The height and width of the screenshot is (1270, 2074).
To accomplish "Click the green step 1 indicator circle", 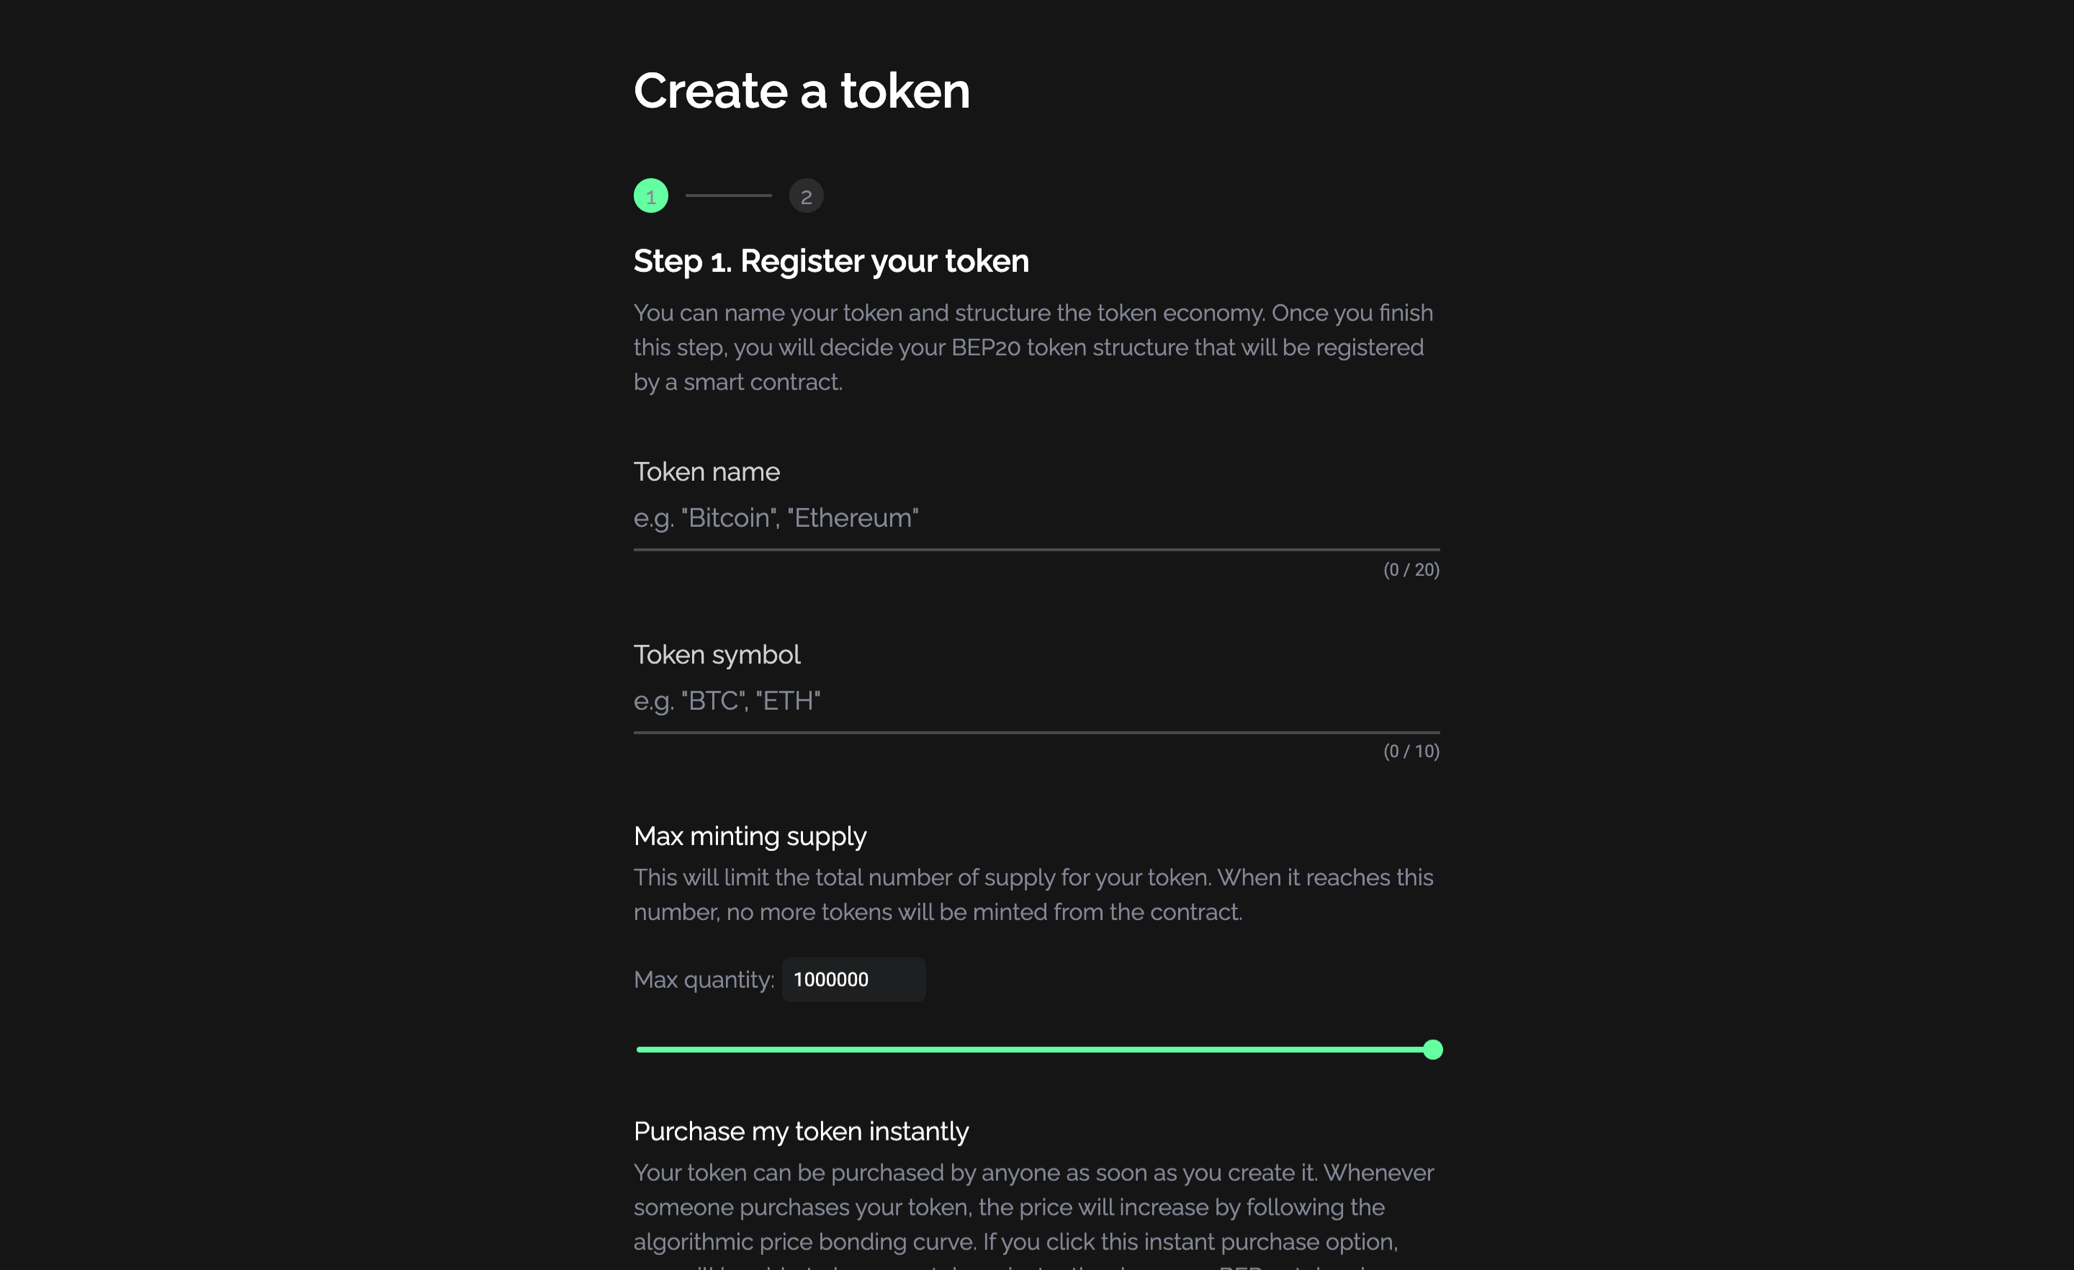I will 651,196.
